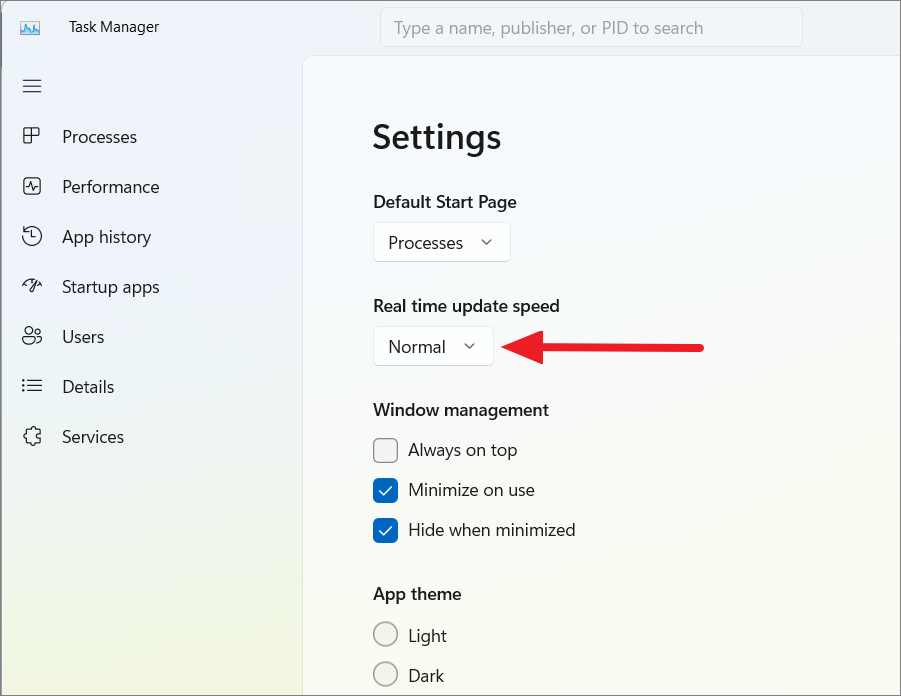901x696 pixels.
Task: Toggle the hamburger navigation menu
Action: [32, 86]
